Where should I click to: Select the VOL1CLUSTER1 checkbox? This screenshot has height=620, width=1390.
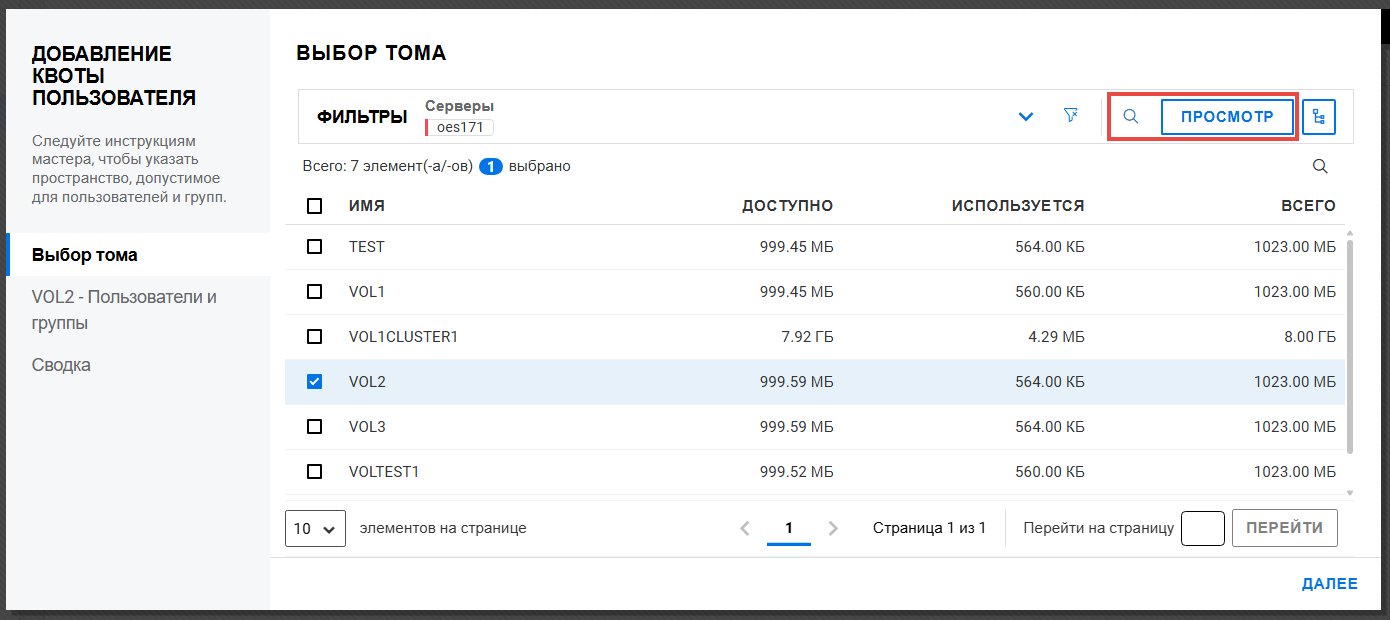315,337
